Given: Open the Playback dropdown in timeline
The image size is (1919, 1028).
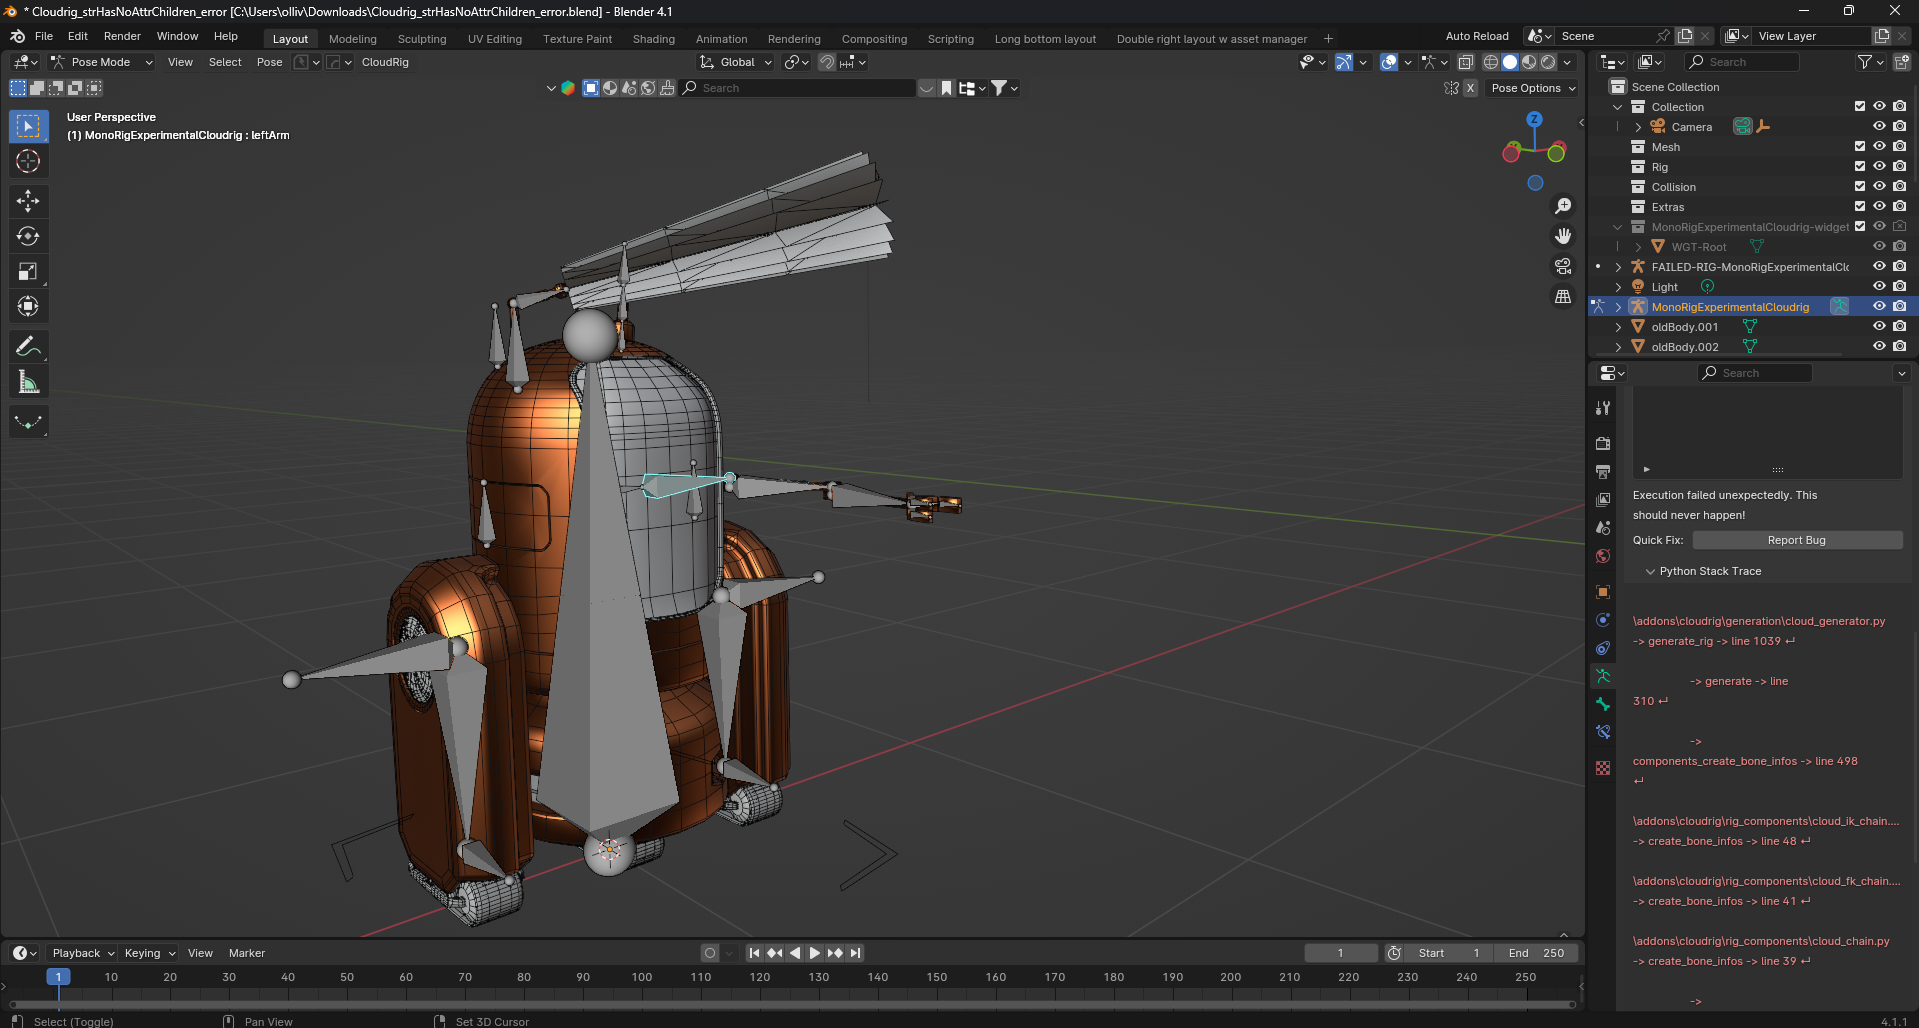Looking at the screenshot, I should tap(83, 953).
